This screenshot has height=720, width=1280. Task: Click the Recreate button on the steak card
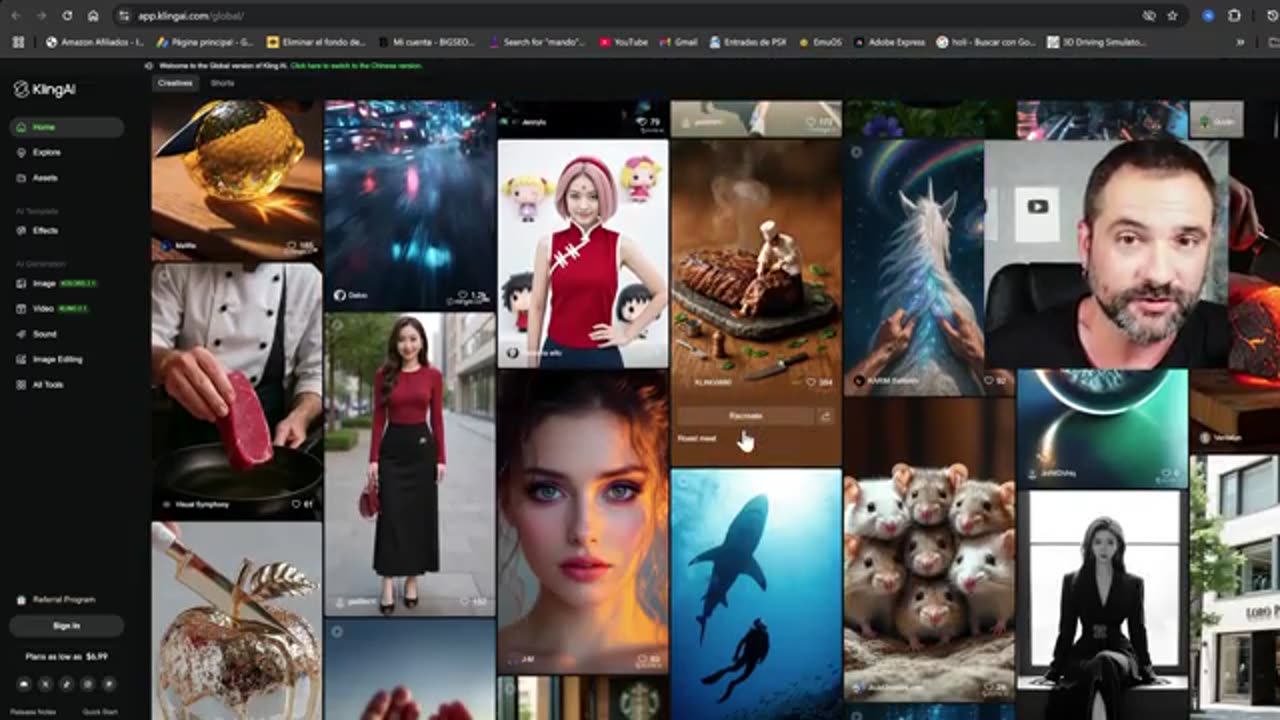point(745,416)
